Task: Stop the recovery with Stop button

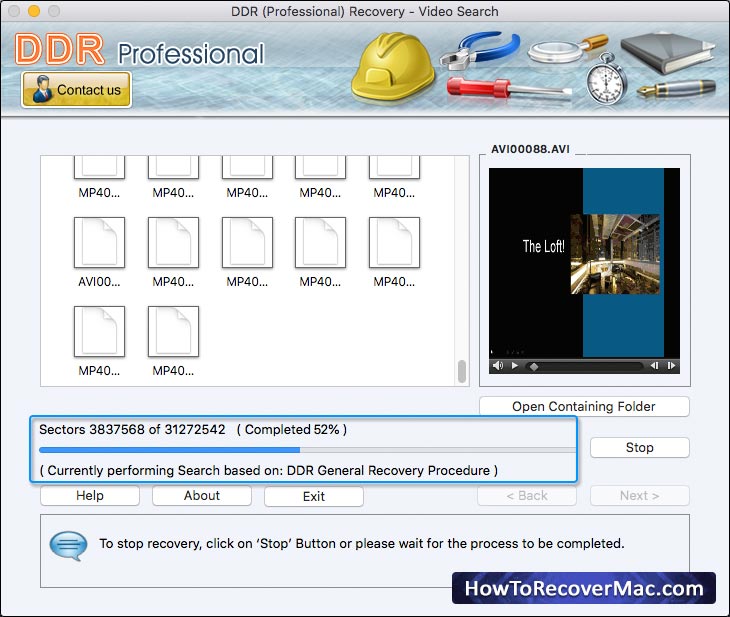Action: [639, 447]
